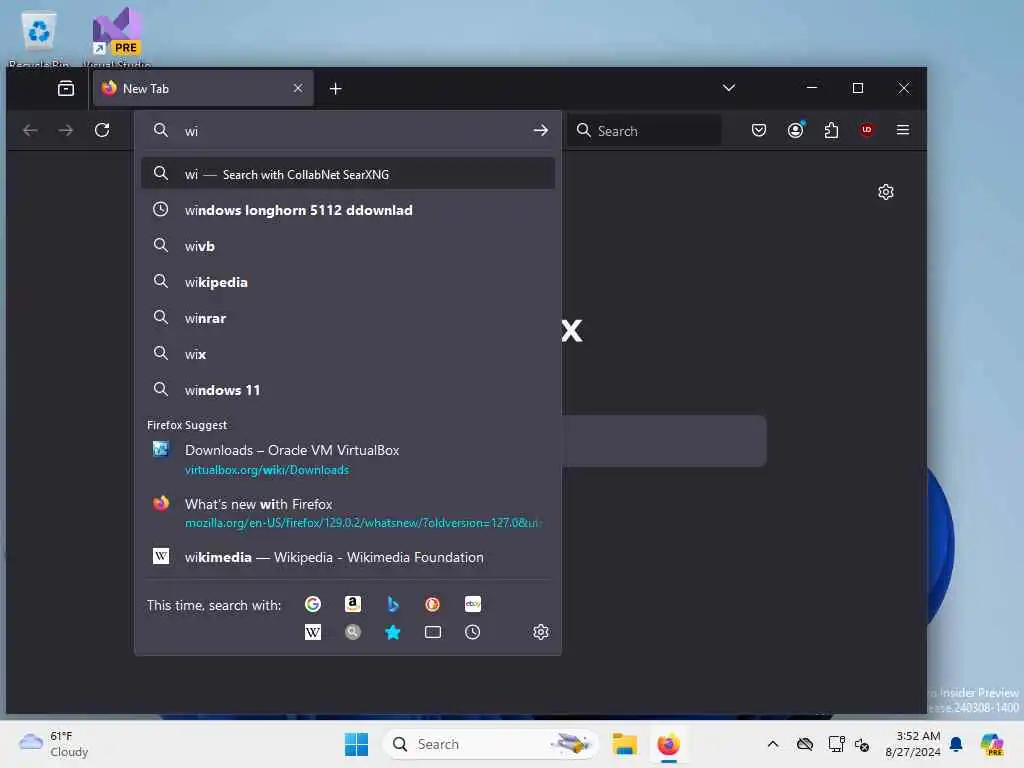Search this time with eBay
The image size is (1024, 768).
tap(473, 604)
